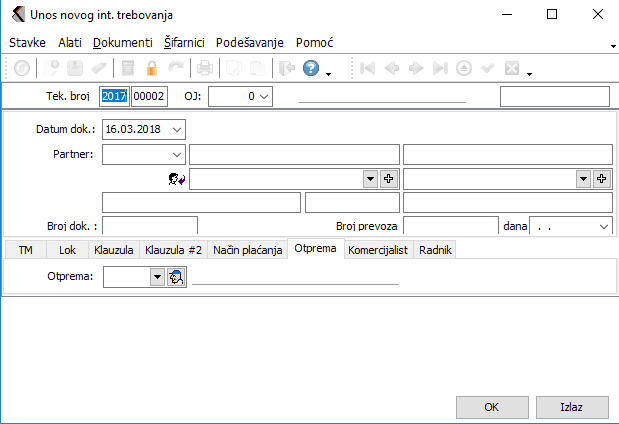Click the blue help question mark icon
619x424 pixels.
(311, 69)
